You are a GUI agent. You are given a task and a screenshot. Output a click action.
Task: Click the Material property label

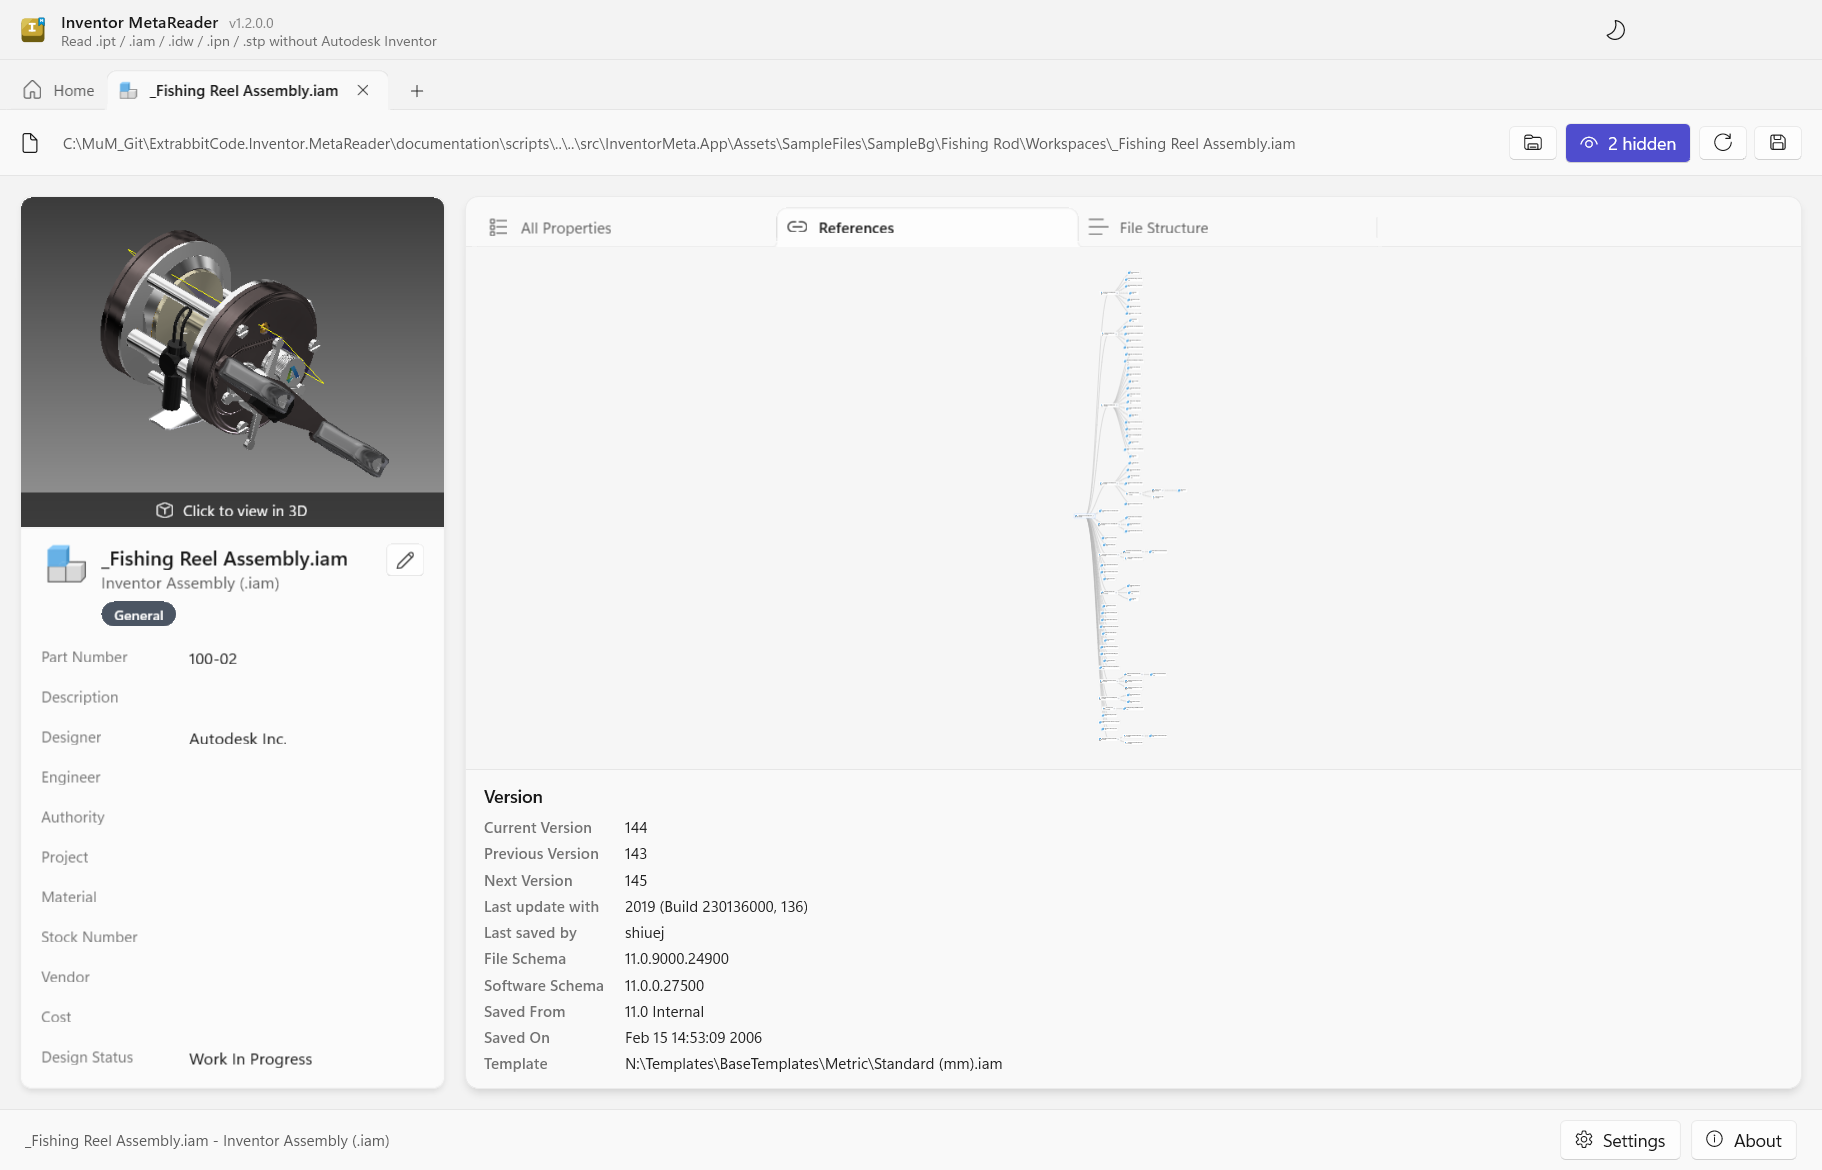(x=69, y=897)
